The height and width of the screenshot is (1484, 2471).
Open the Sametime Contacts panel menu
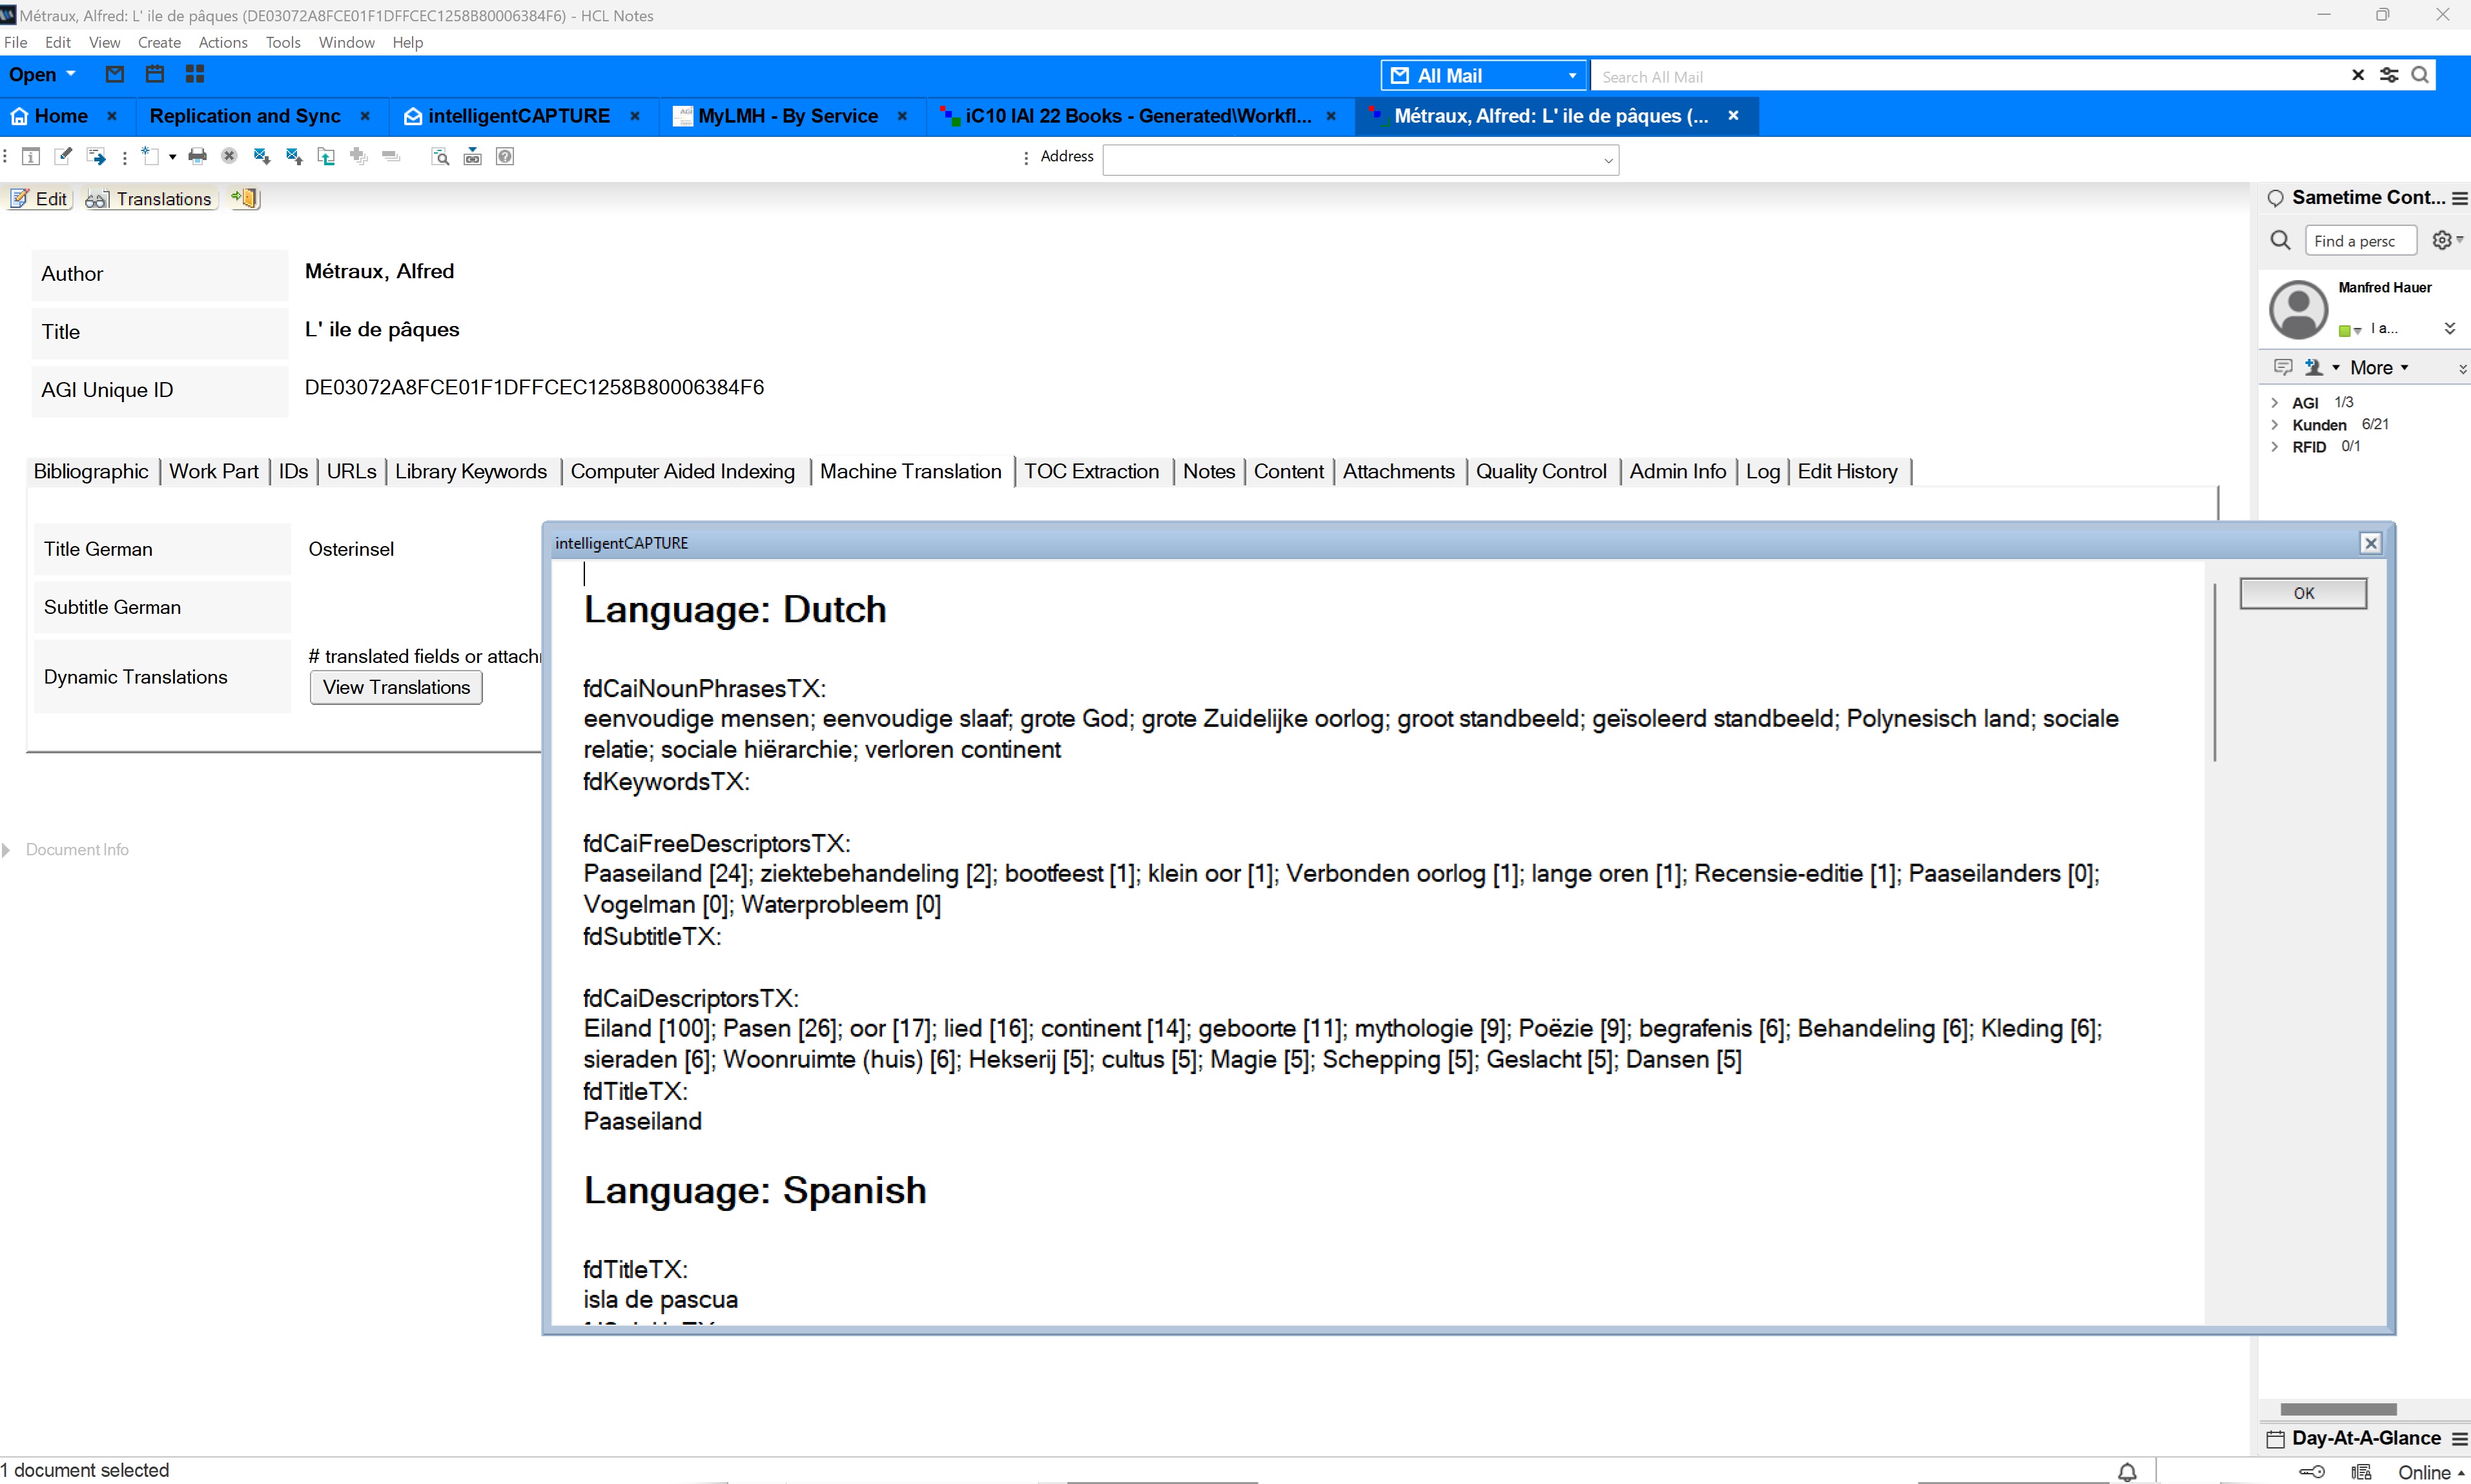point(2459,198)
